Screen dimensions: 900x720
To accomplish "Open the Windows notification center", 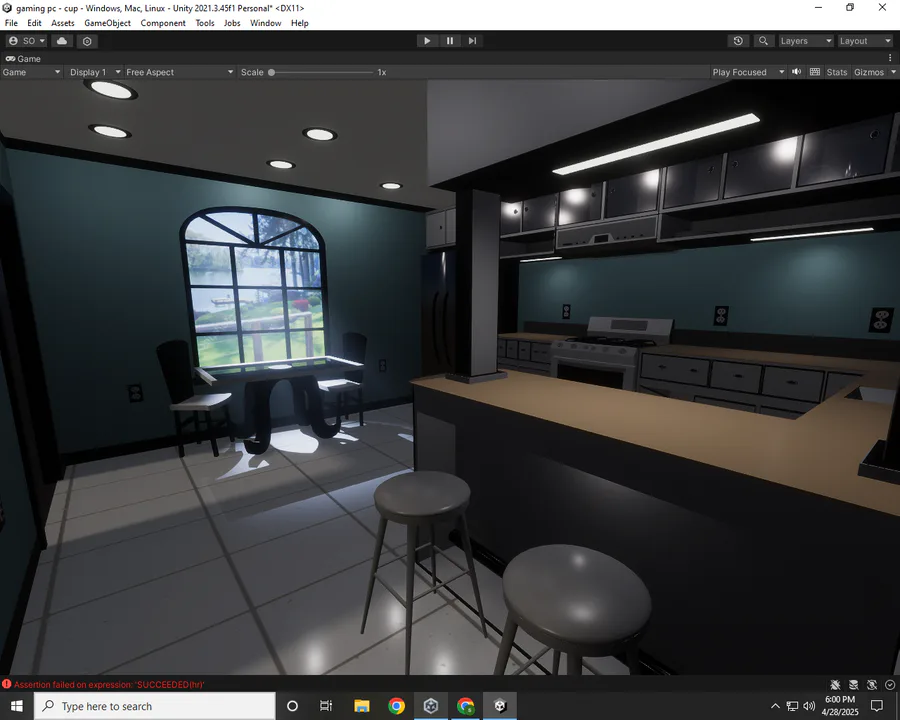I will point(877,706).
